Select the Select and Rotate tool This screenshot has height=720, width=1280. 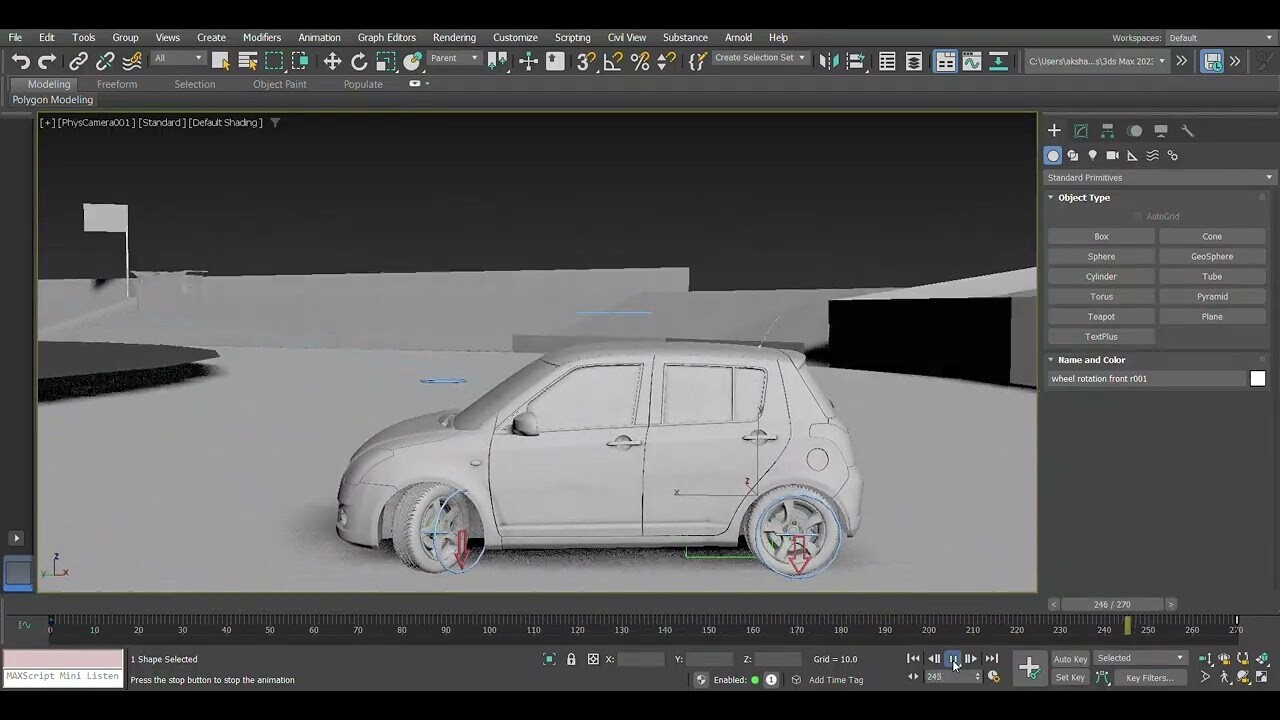pos(359,61)
